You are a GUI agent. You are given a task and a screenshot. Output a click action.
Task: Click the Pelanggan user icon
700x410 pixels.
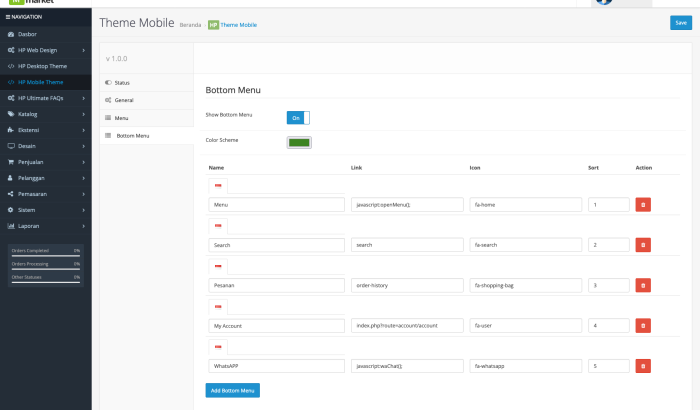click(11, 178)
